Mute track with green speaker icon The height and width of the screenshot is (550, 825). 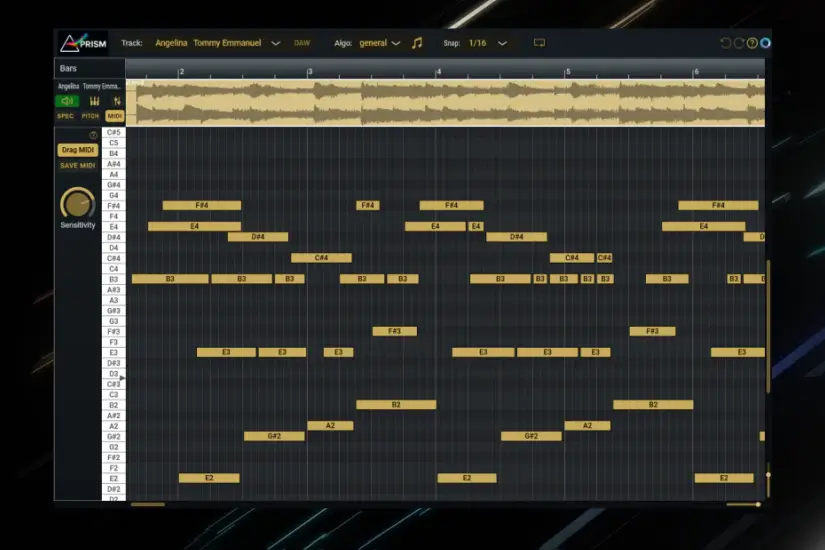[67, 101]
